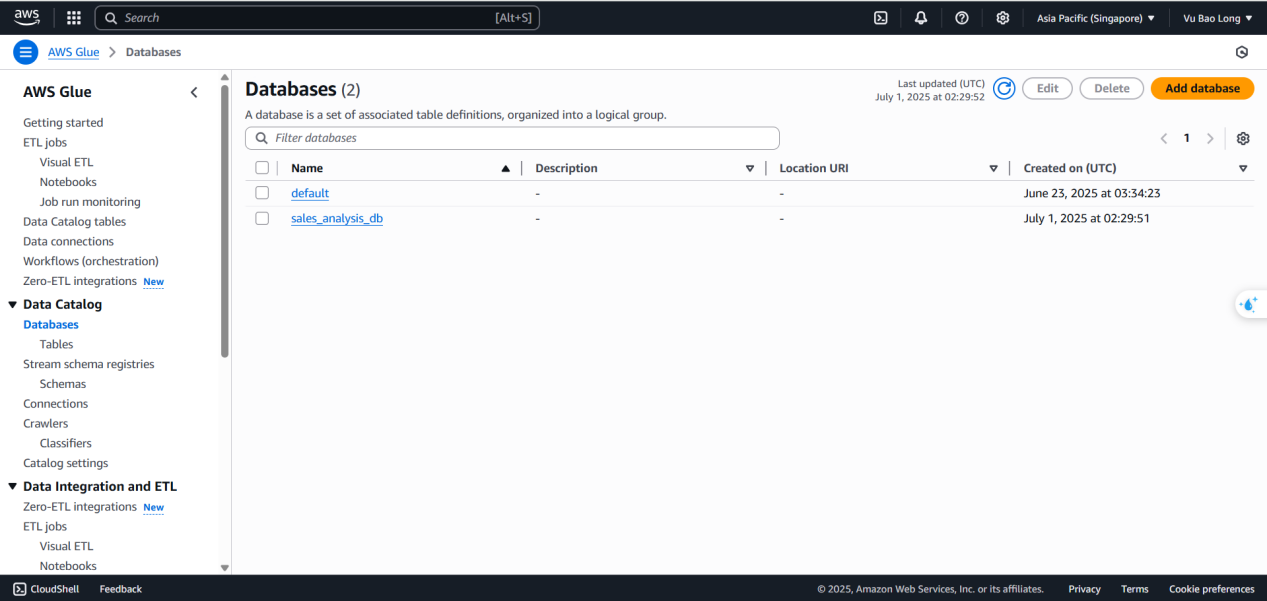This screenshot has height=601, width=1267.
Task: Open Crawlers in sidebar
Action: point(46,423)
